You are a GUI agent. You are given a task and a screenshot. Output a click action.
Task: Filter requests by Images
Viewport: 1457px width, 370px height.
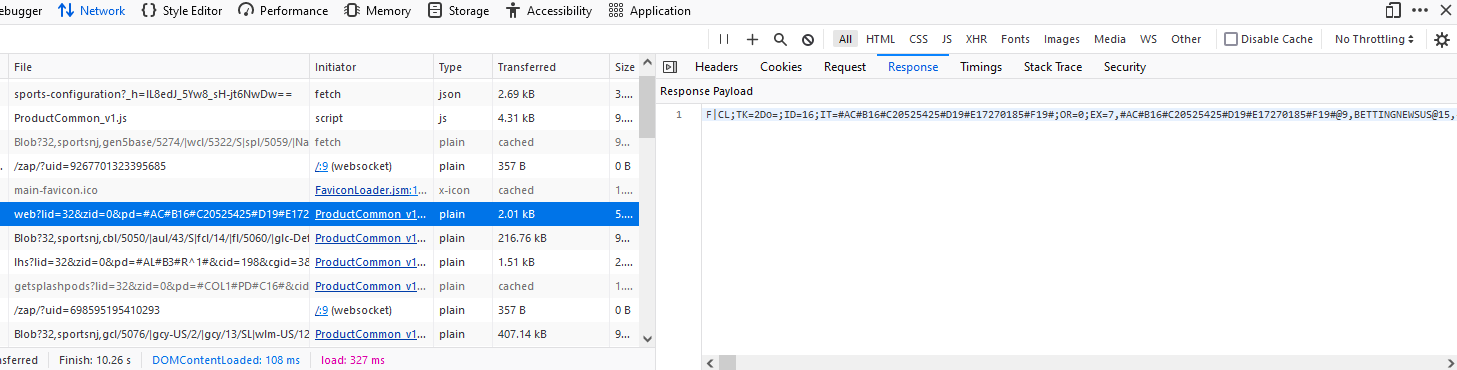pos(1061,39)
